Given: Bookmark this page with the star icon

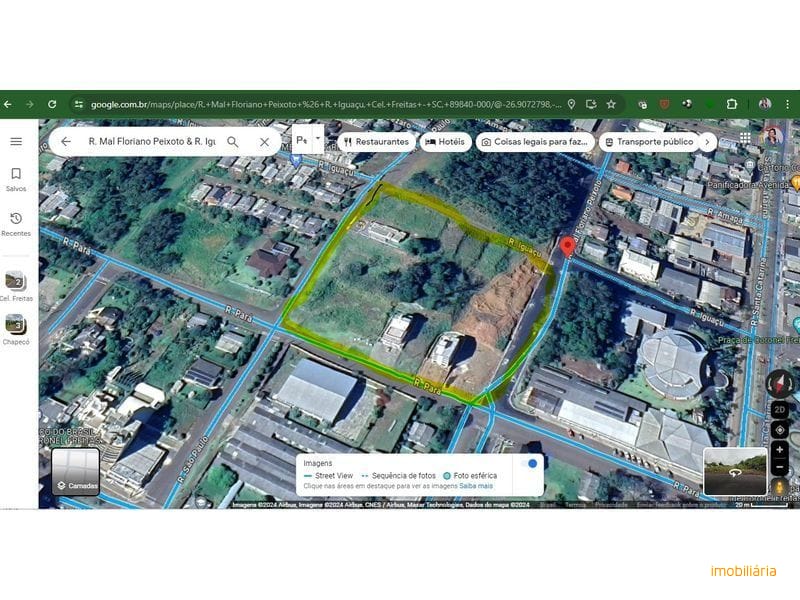Looking at the screenshot, I should [x=611, y=104].
